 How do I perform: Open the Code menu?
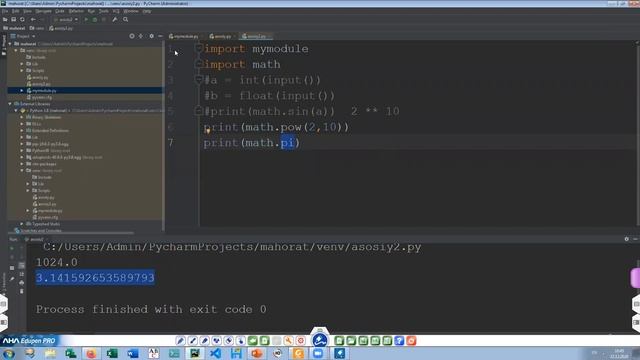(60, 11)
